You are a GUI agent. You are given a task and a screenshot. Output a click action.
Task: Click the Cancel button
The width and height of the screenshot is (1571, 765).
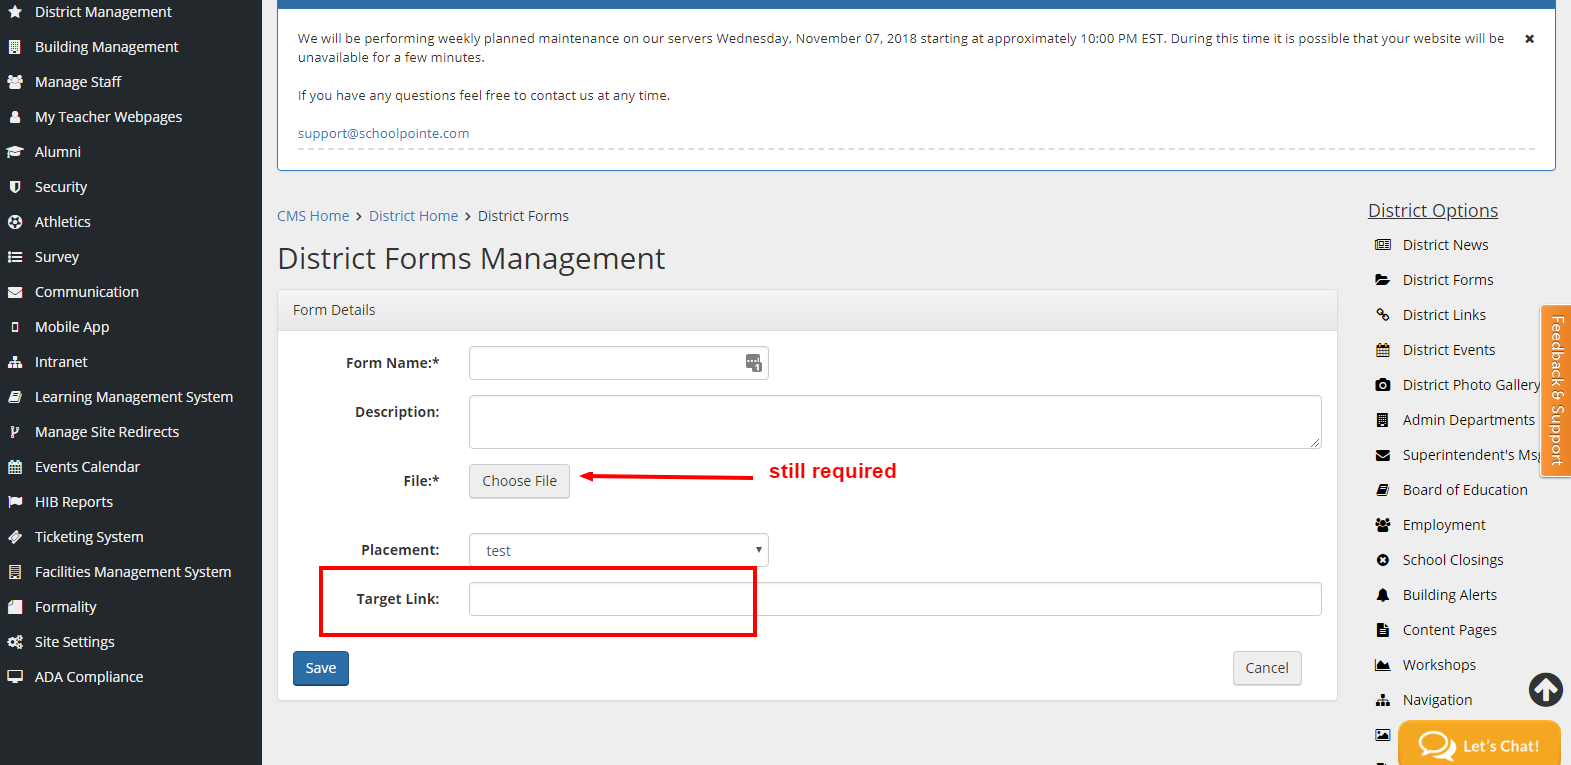[x=1266, y=668]
